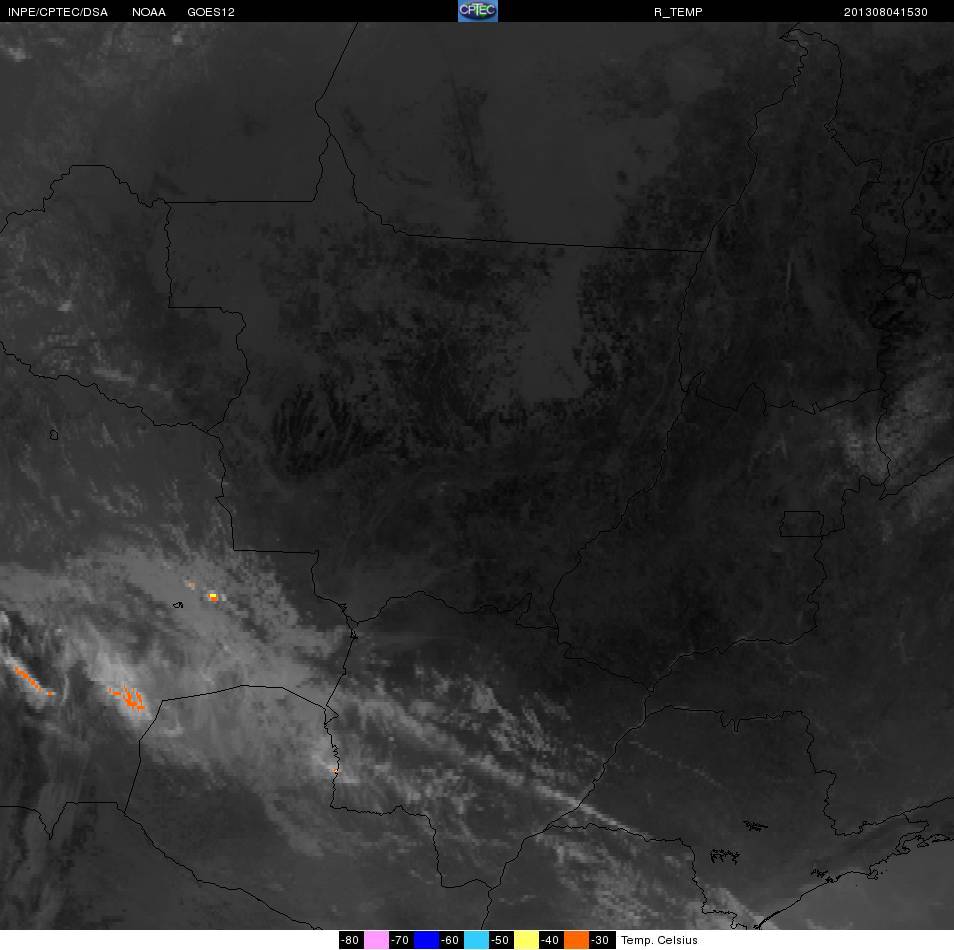The width and height of the screenshot is (954, 950).
Task: Click the small rectangular Distrito Federal outline
Action: pos(802,524)
